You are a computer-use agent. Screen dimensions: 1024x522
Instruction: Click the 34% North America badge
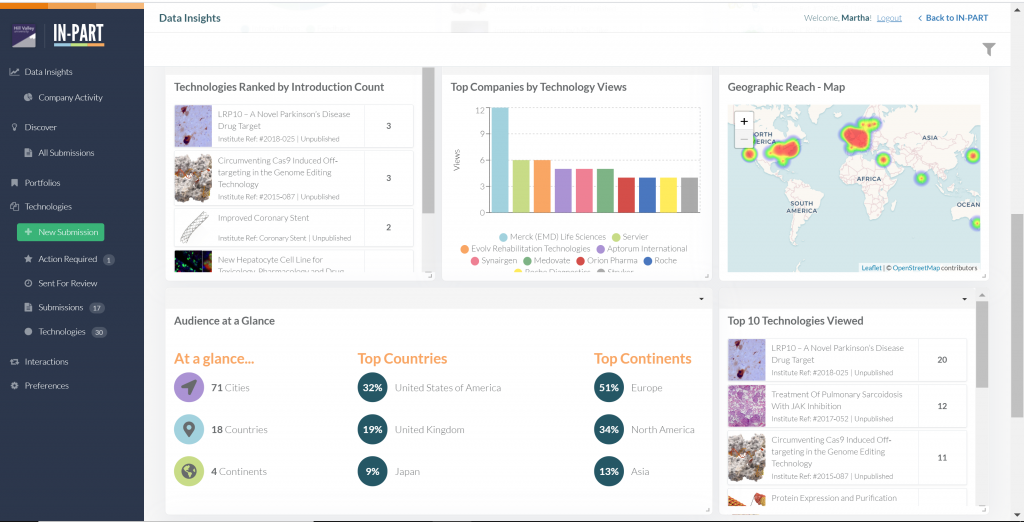(x=609, y=430)
